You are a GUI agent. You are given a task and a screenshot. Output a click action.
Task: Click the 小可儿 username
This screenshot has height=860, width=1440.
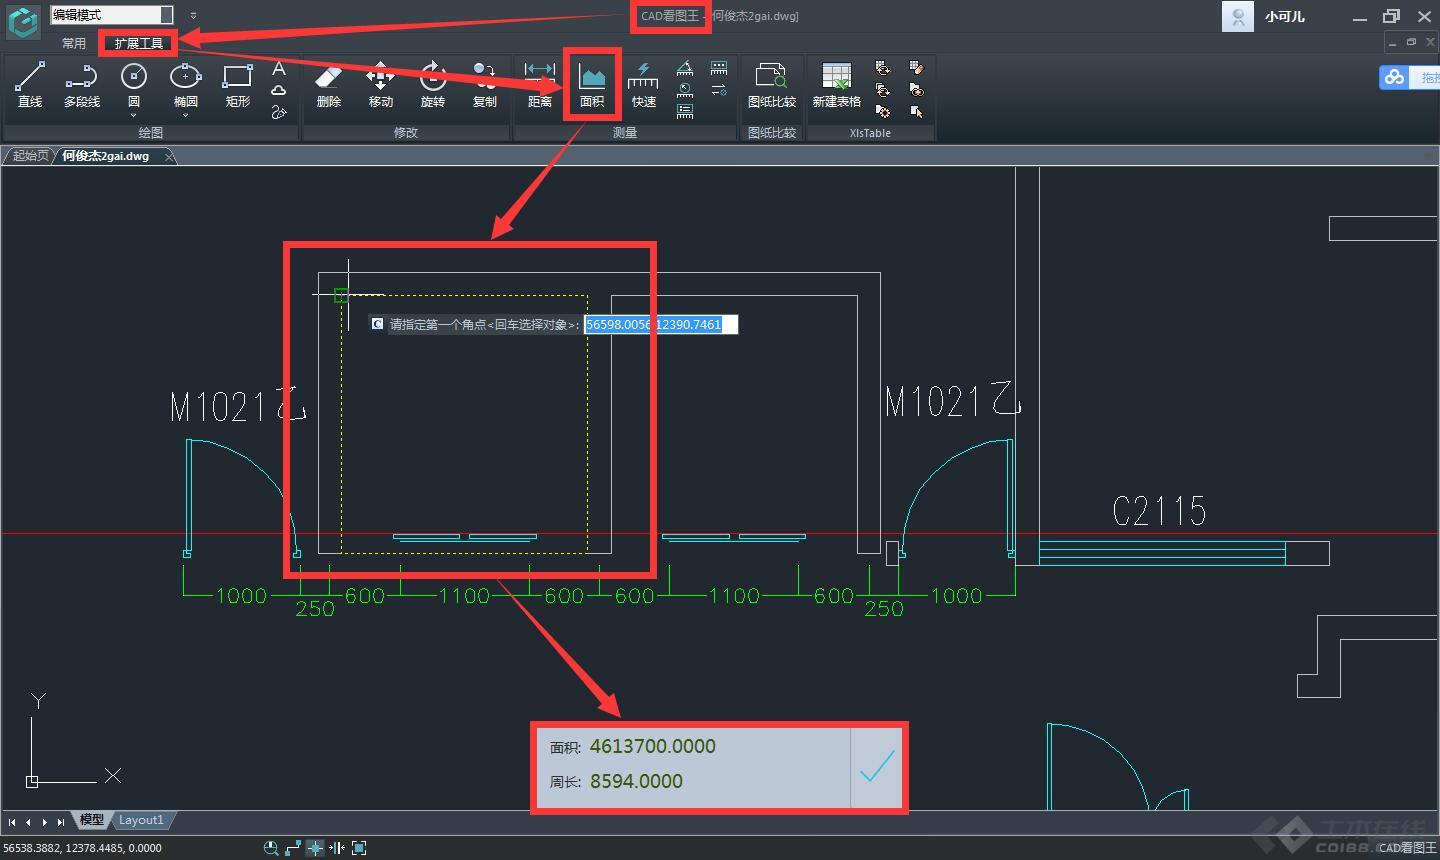coord(1285,16)
